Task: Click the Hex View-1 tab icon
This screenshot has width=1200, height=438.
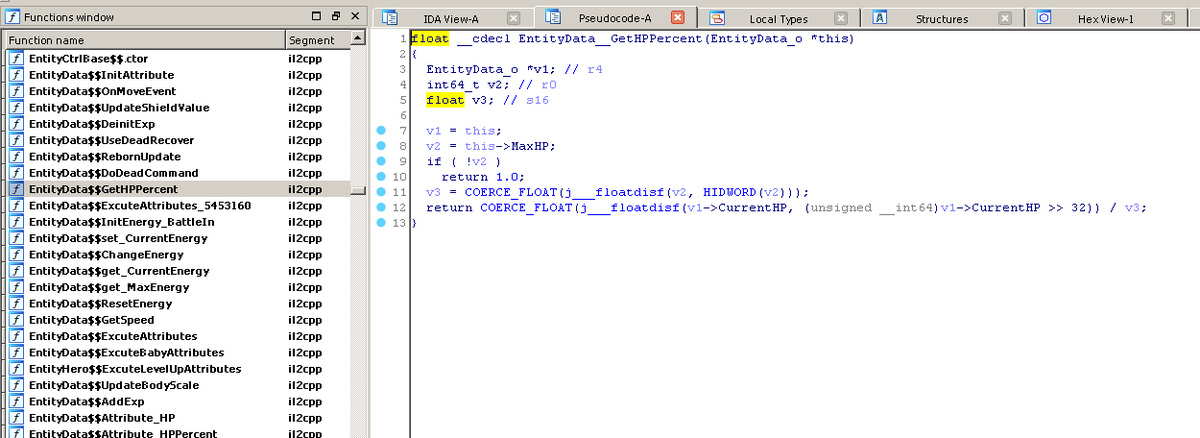Action: 1044,18
